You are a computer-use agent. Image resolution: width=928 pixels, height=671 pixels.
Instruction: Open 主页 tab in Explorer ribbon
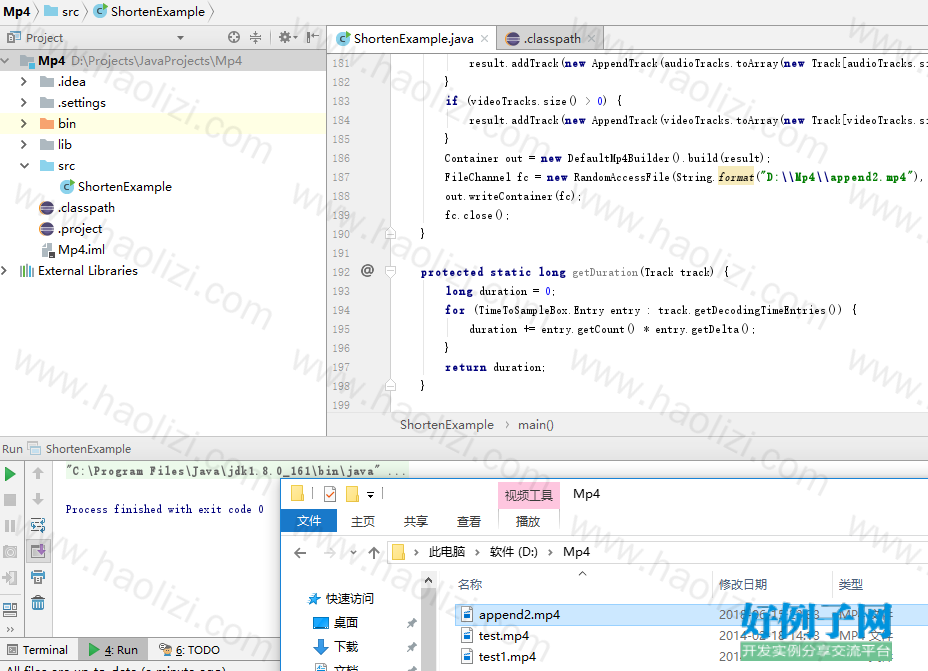(363, 521)
